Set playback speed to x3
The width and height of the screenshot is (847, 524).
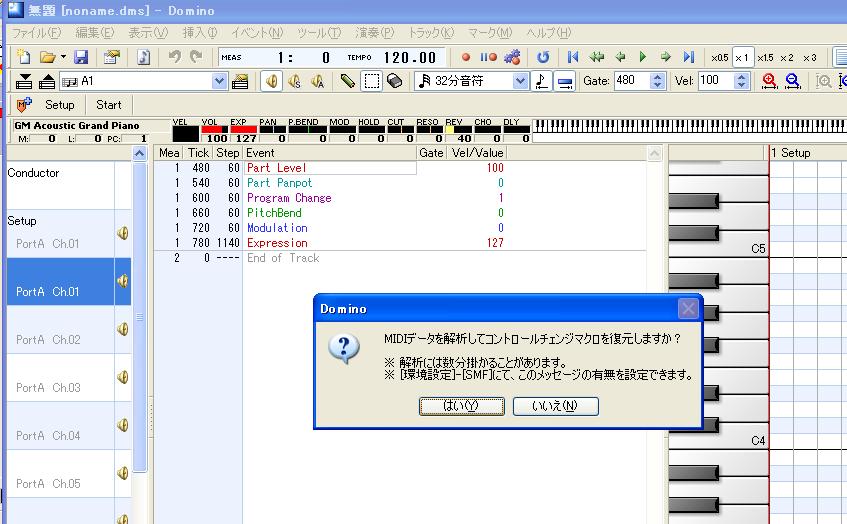tap(809, 57)
